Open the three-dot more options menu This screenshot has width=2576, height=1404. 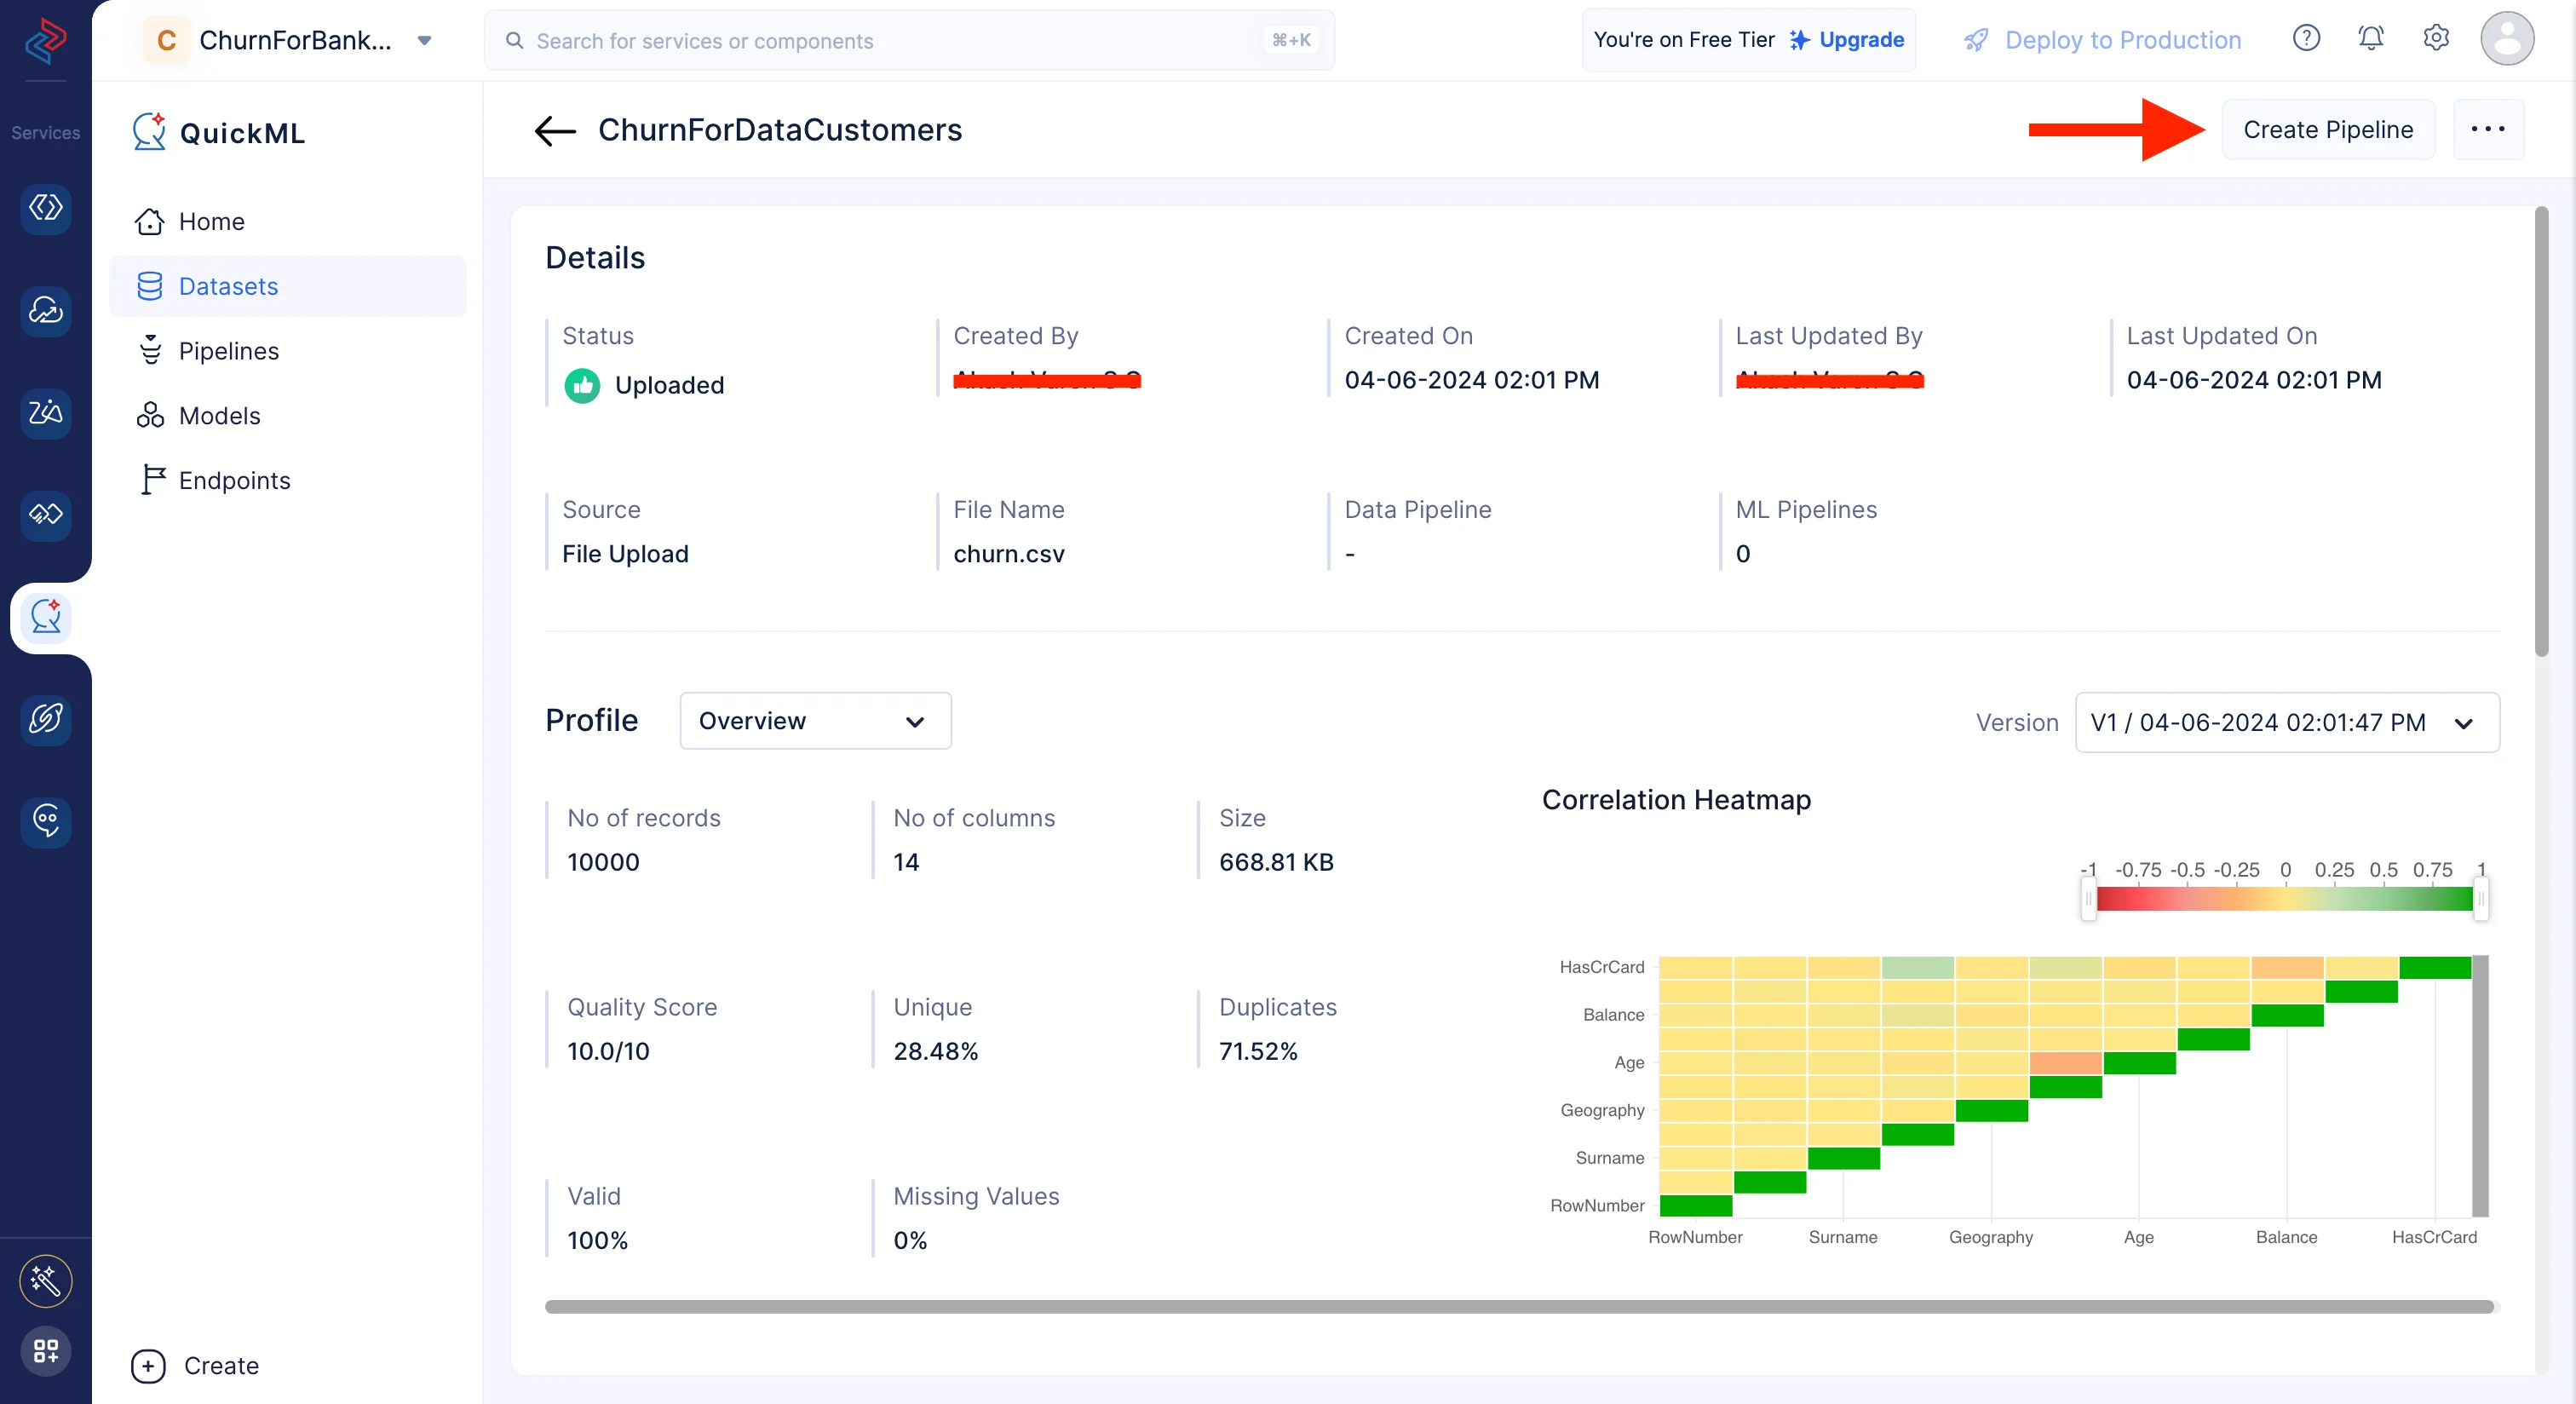tap(2487, 130)
